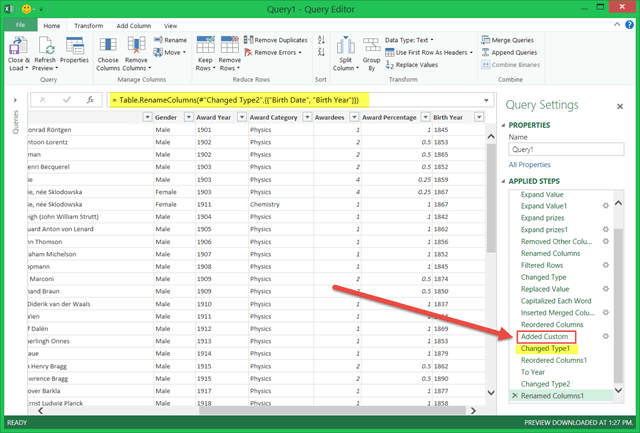
Task: Open settings gear for Added Custom step
Action: [x=606, y=336]
